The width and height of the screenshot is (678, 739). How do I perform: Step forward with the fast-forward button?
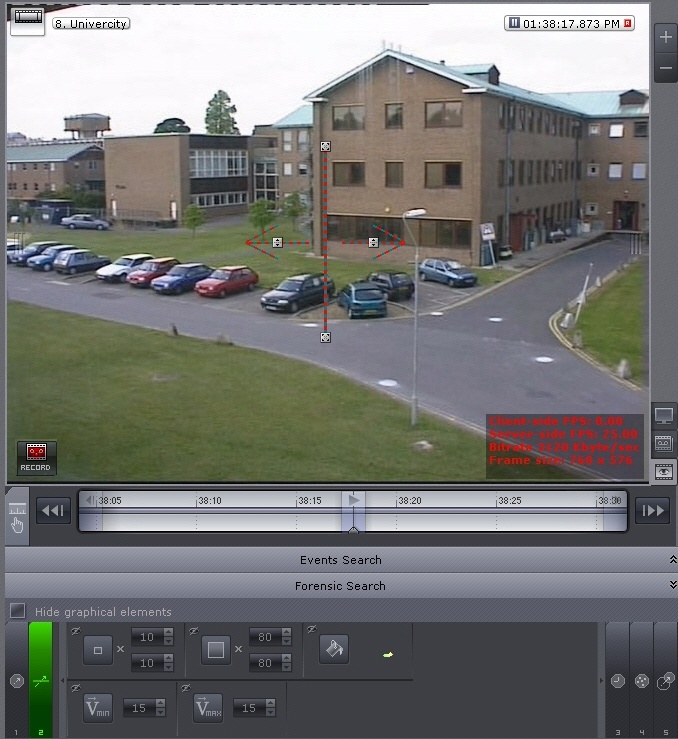coord(652,511)
